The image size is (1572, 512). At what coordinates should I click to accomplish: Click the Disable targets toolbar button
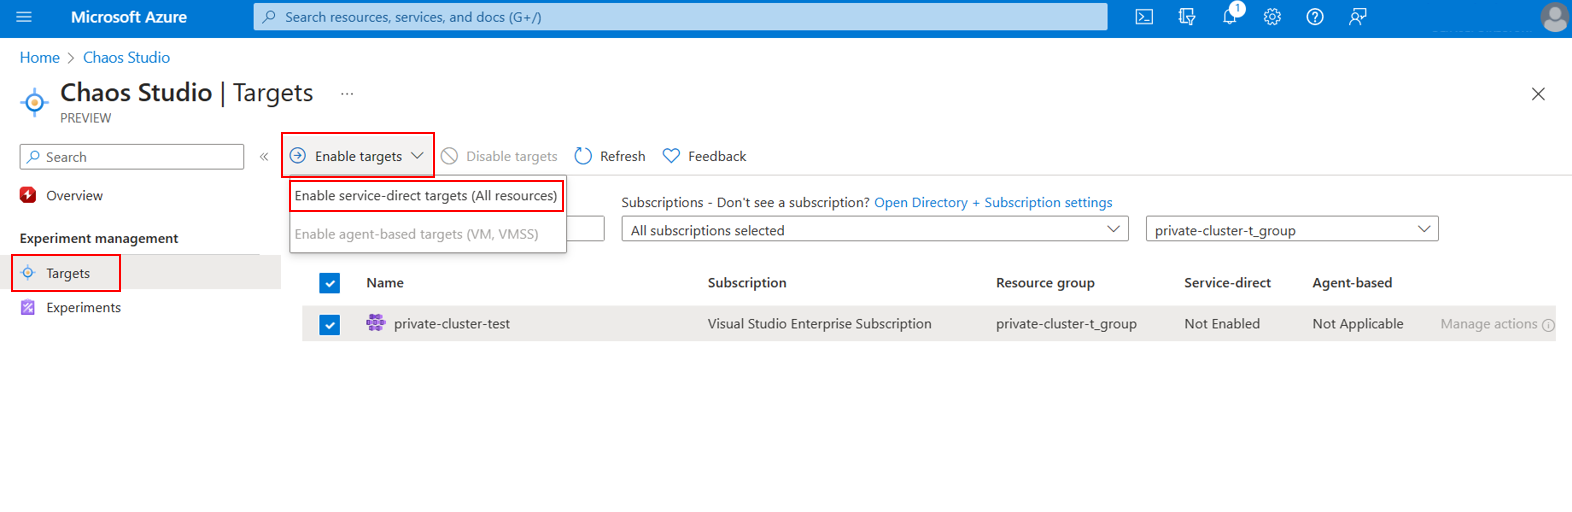[x=499, y=156]
